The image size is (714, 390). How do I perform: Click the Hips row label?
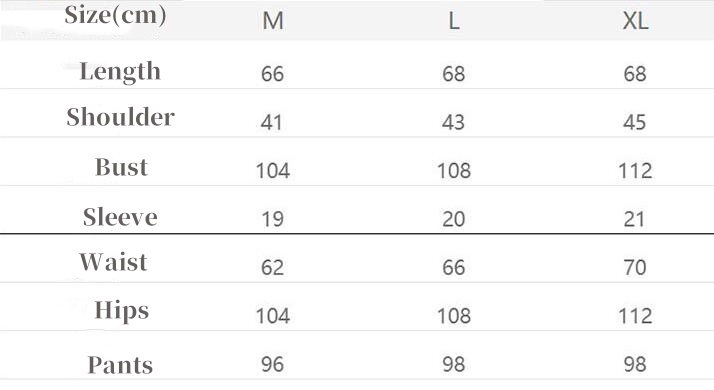point(122,311)
